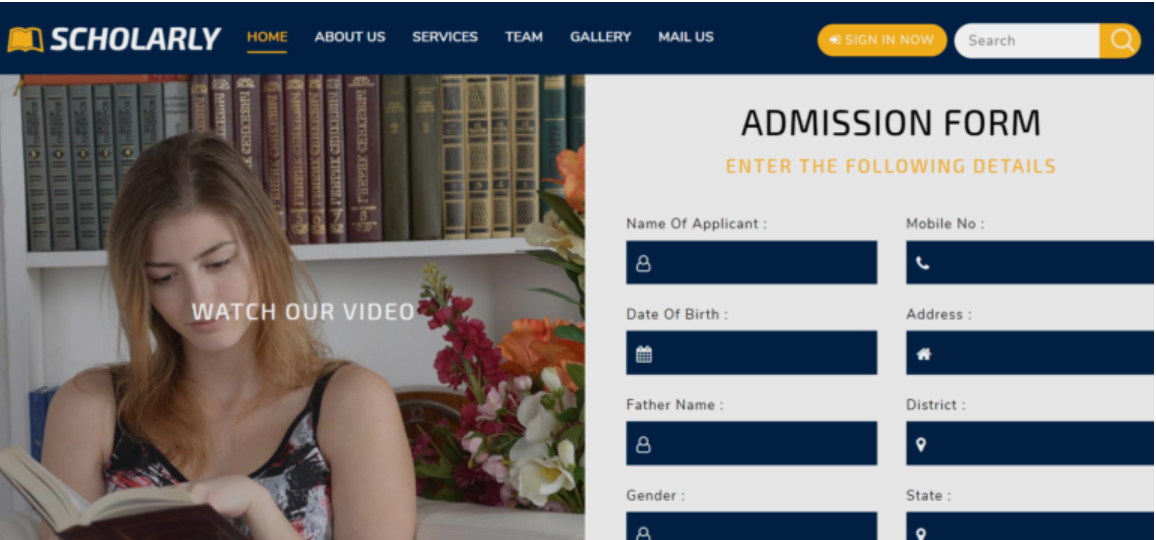Click the user icon in Name Of Applicant field
1156x540 pixels.
643,264
